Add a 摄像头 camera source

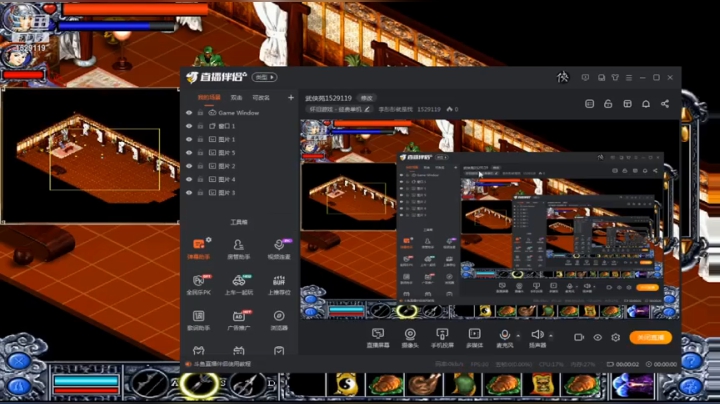[x=410, y=338]
